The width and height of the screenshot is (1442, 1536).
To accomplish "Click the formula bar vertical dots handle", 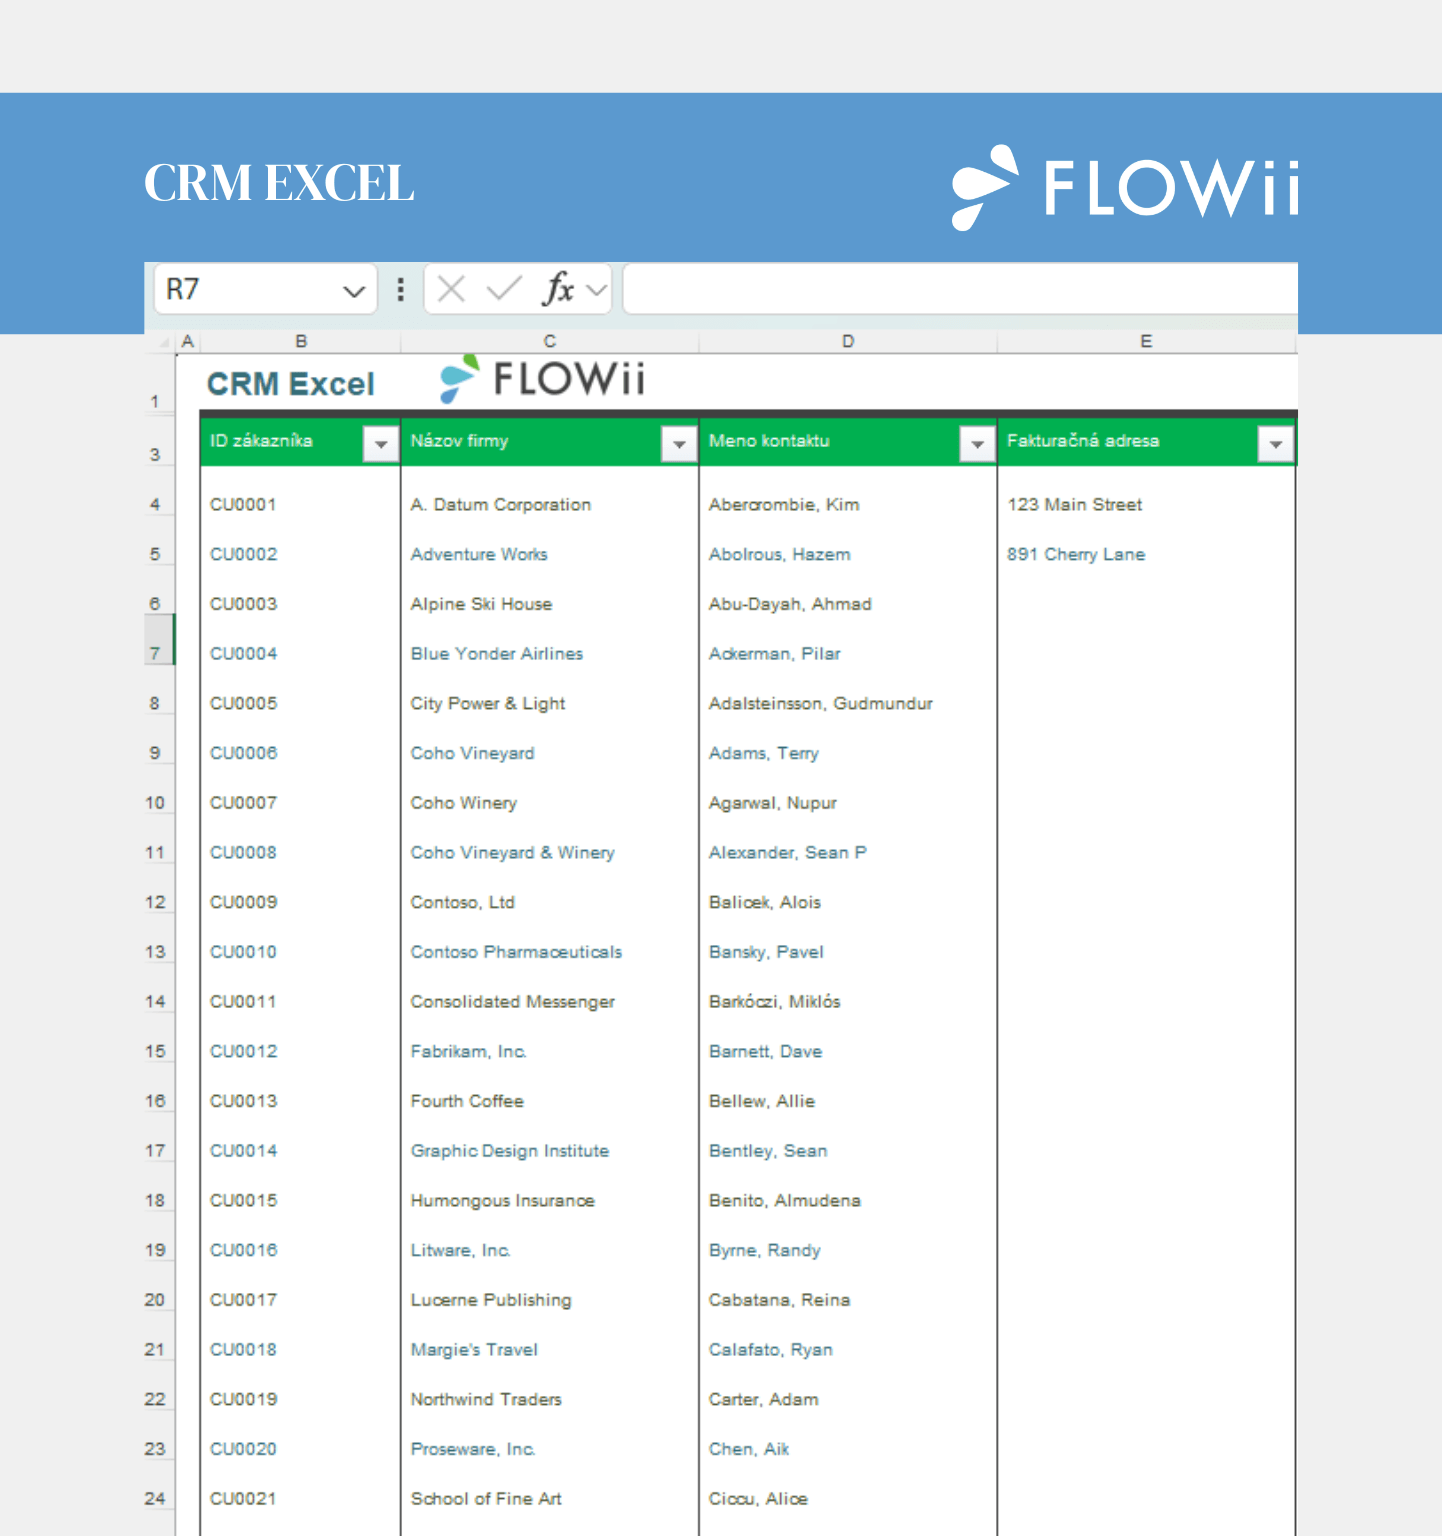I will coord(400,289).
